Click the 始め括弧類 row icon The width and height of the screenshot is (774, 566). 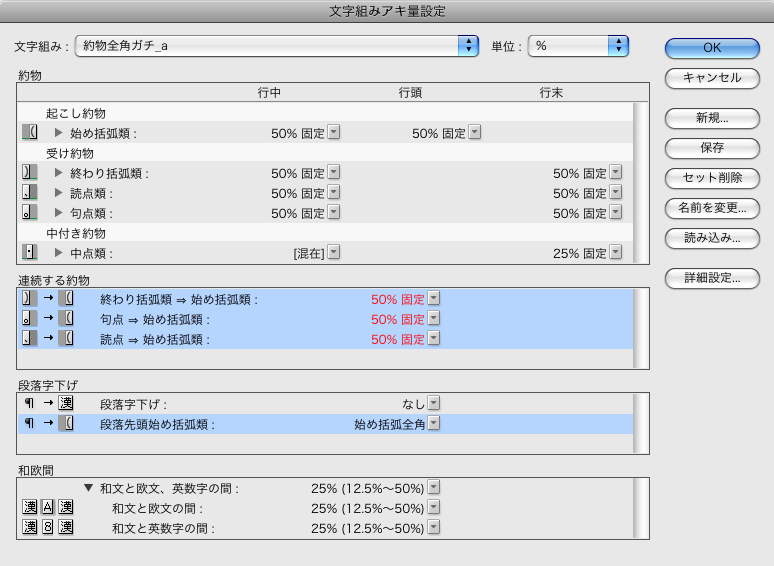(x=30, y=132)
